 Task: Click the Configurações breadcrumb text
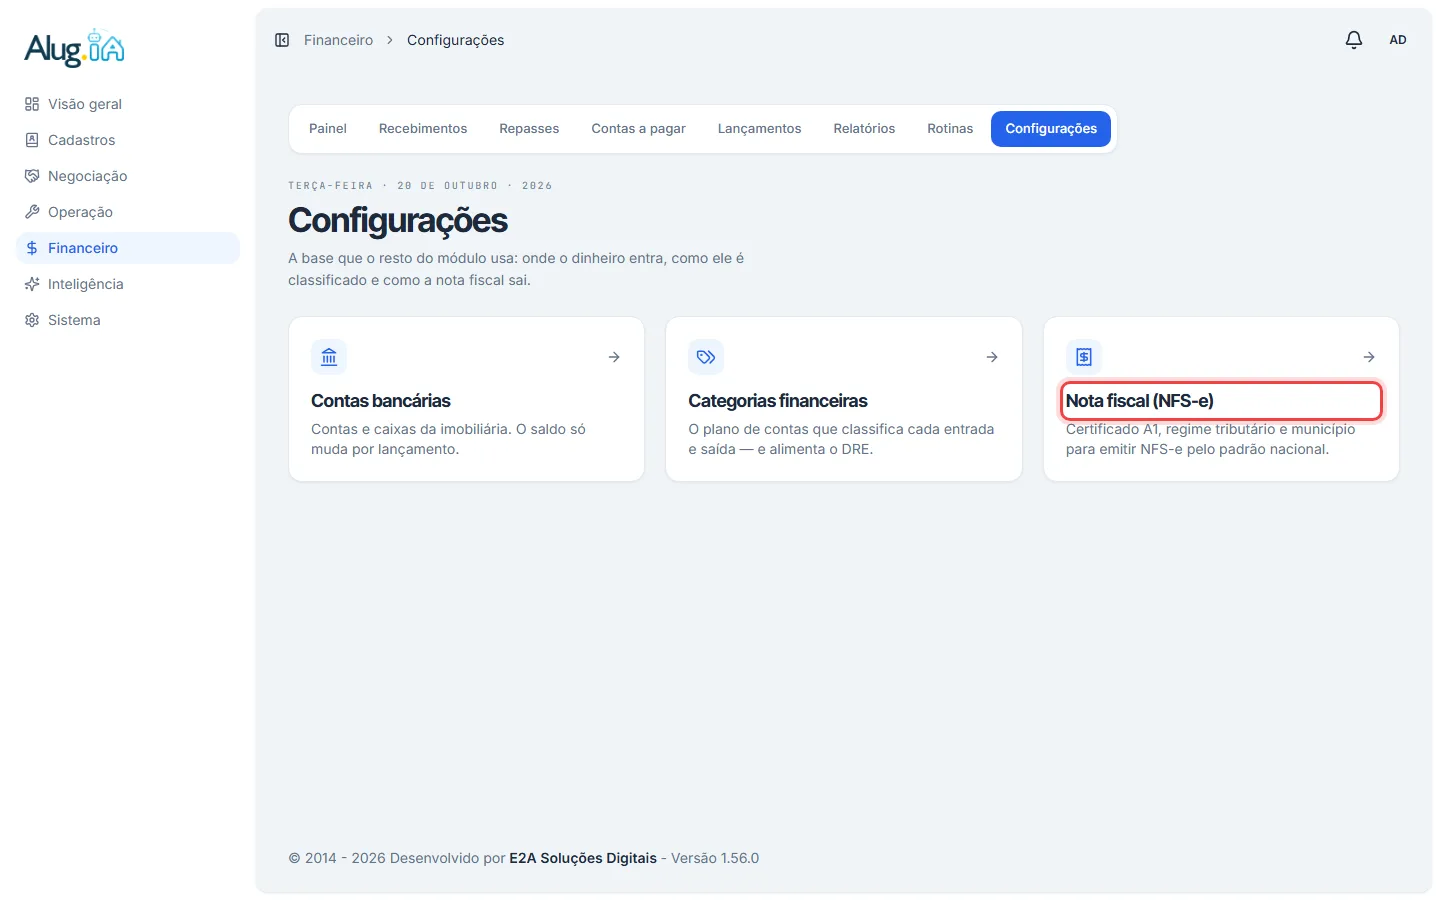455,40
